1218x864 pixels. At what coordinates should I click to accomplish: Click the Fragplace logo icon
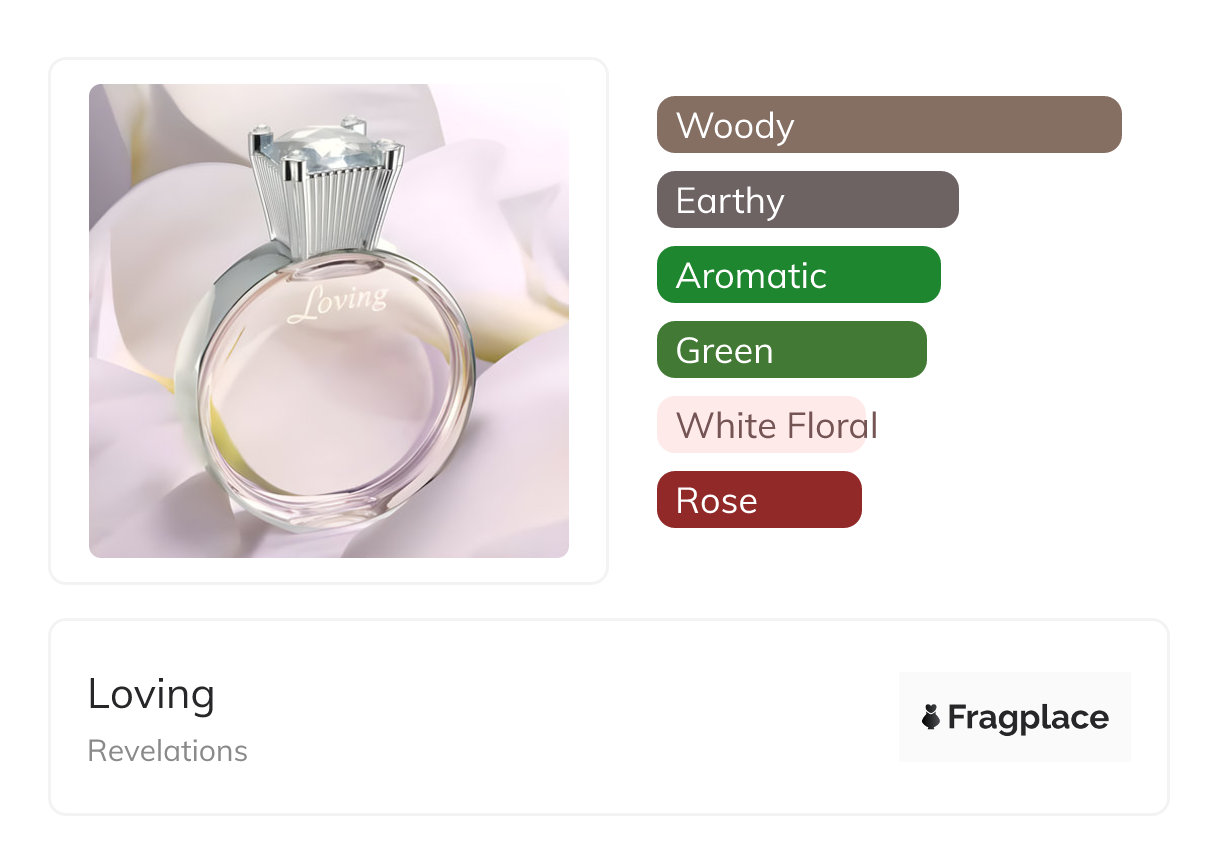tap(931, 717)
